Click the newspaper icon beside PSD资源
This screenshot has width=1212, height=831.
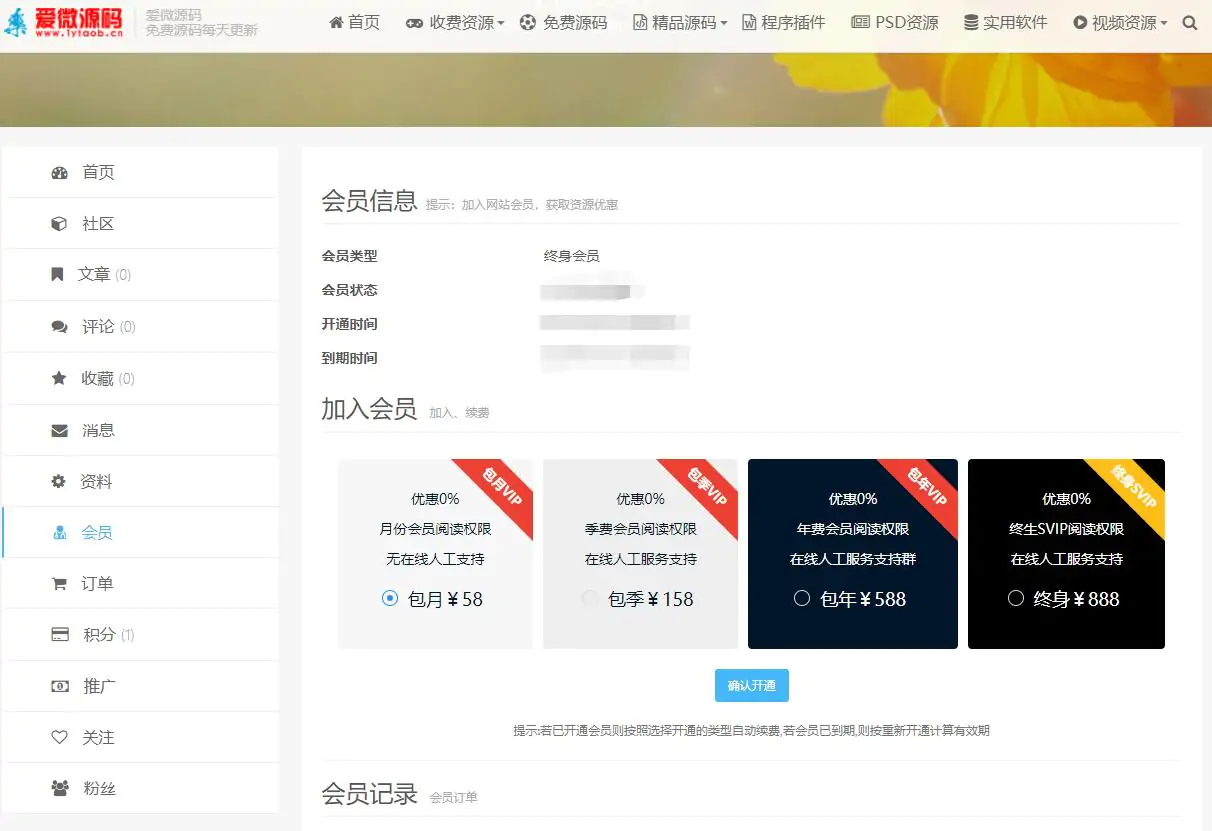click(x=860, y=23)
